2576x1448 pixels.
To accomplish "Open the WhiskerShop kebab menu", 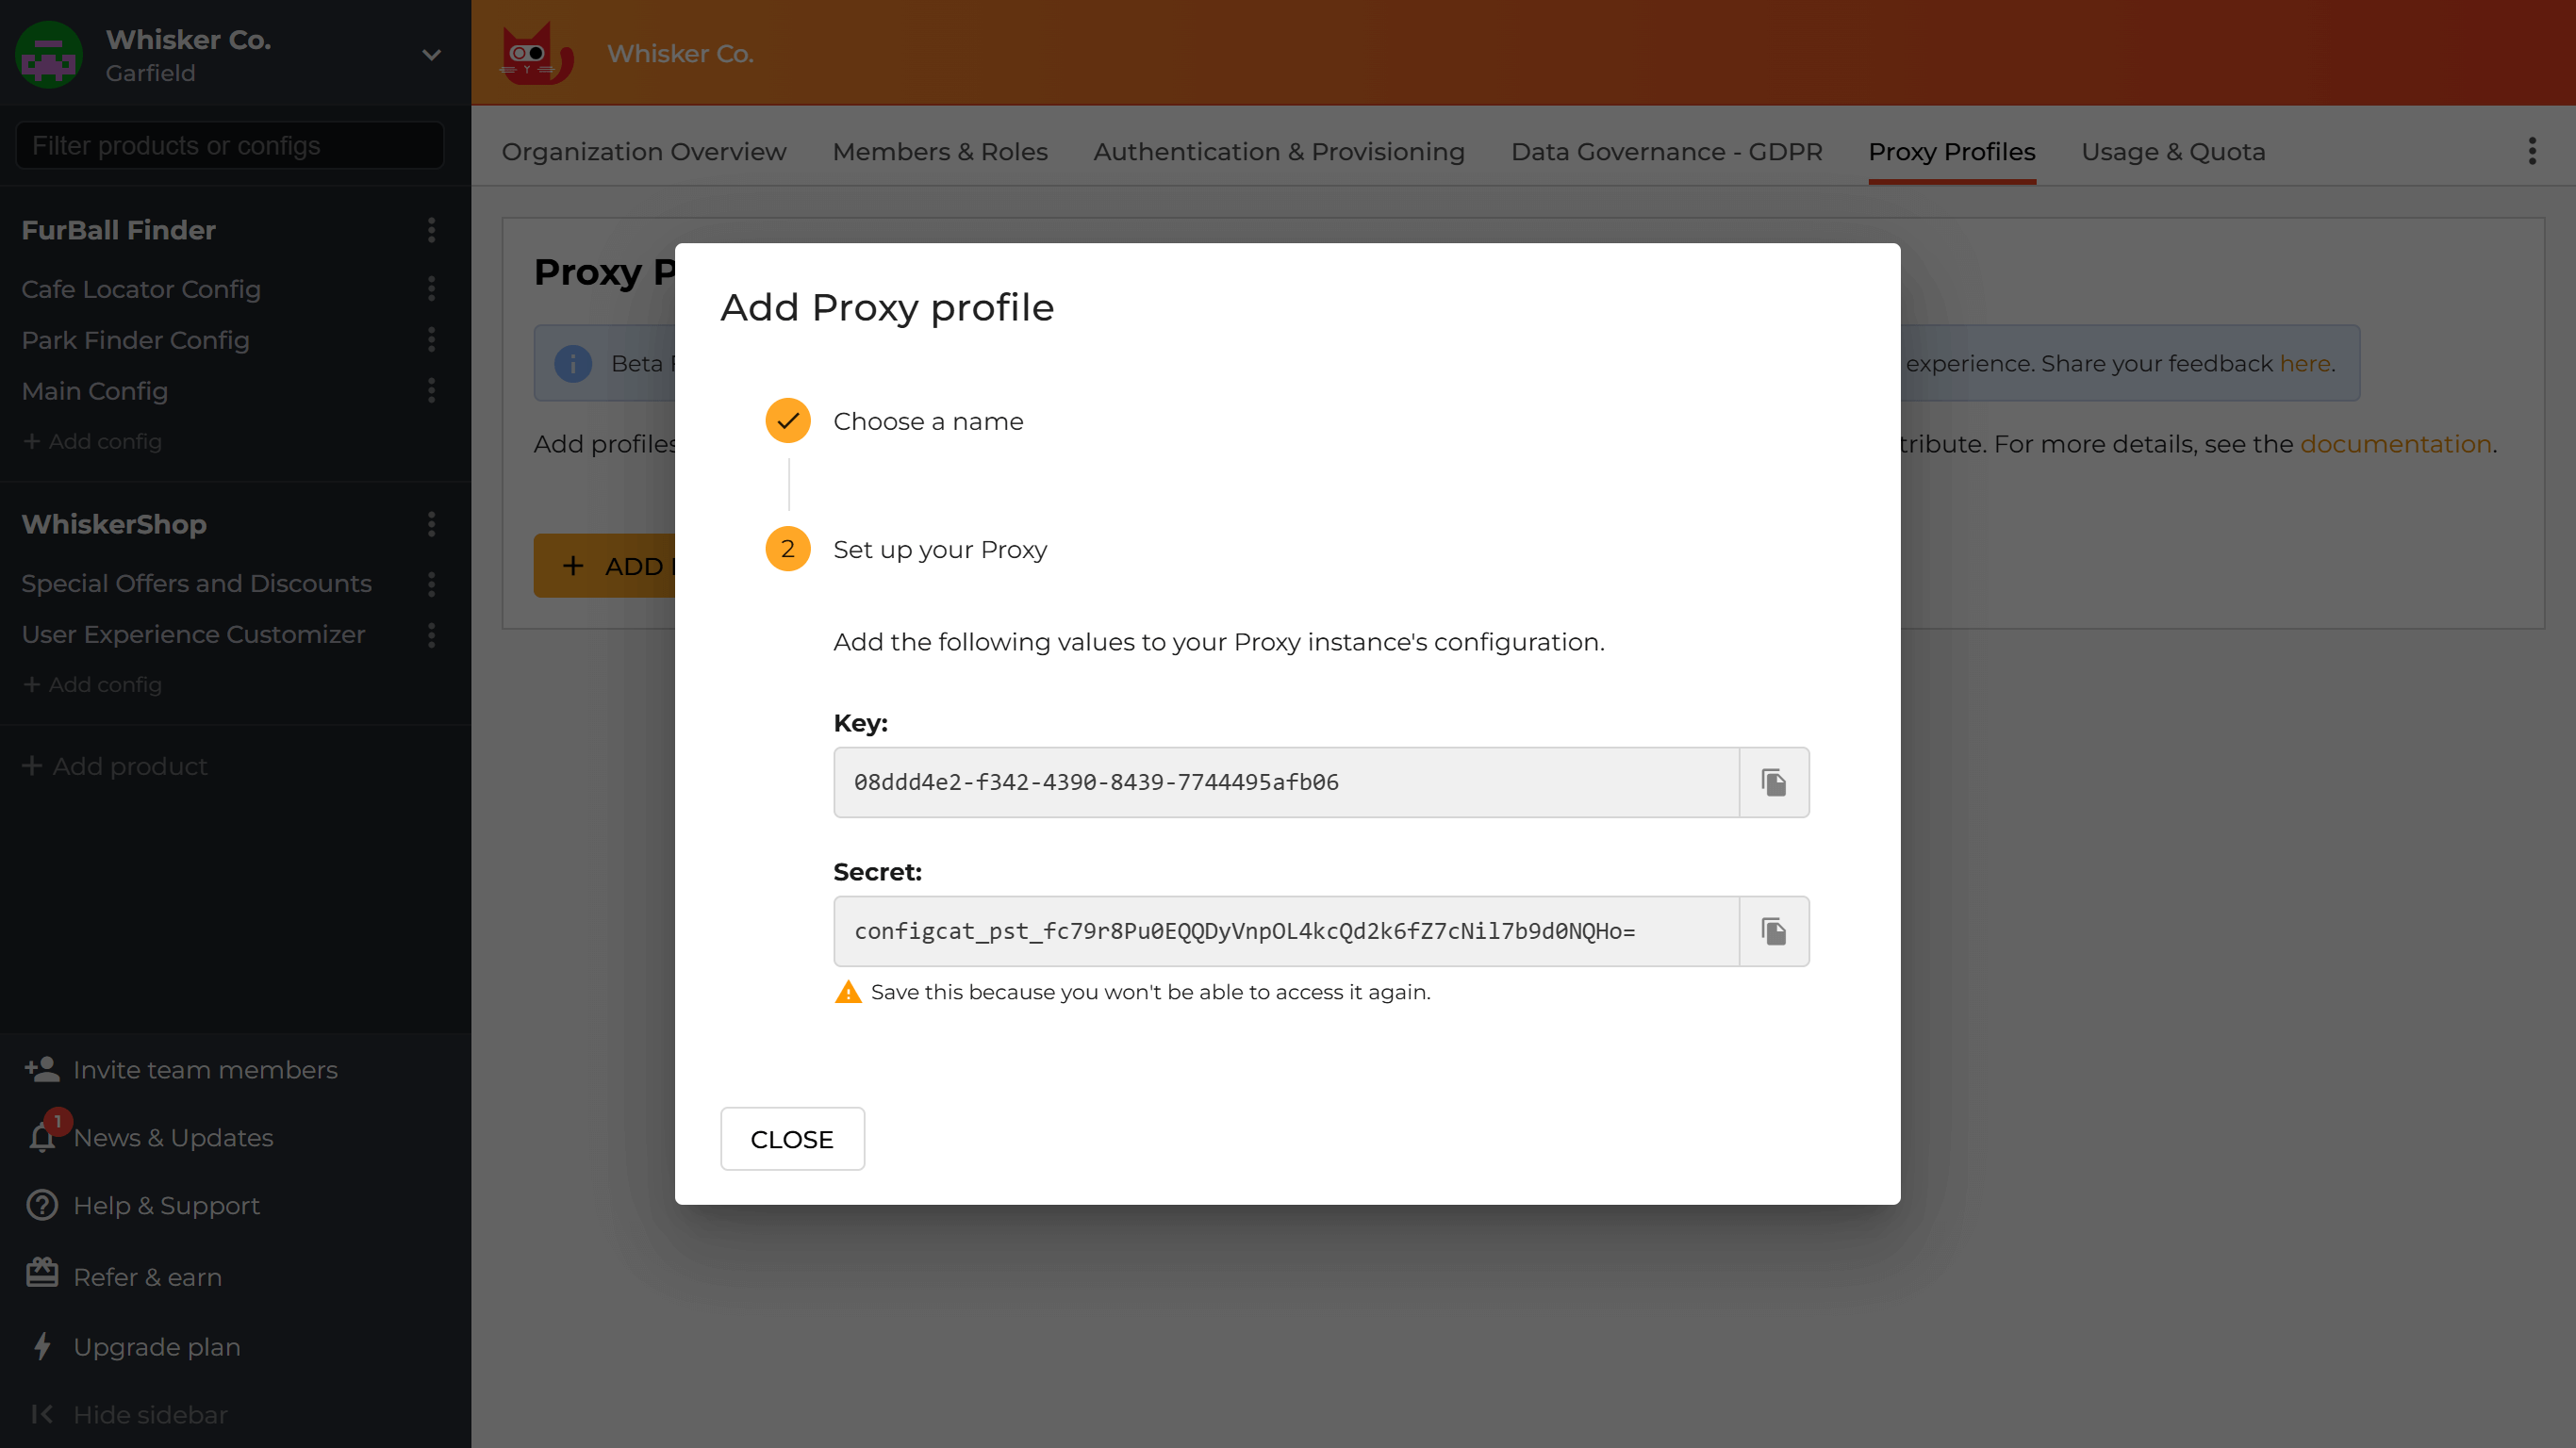I will click(431, 524).
